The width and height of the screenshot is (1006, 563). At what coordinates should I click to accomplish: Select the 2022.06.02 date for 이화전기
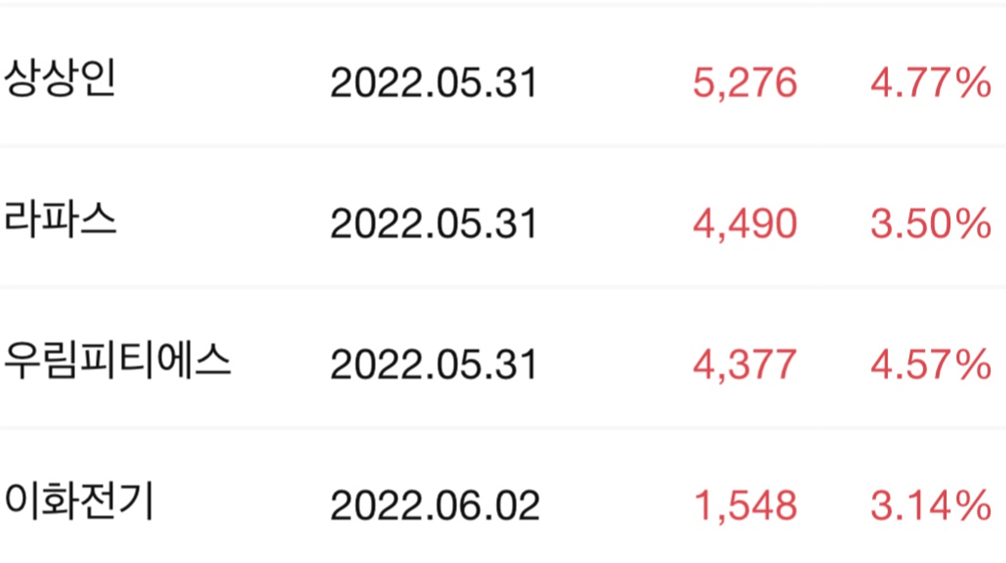[435, 507]
